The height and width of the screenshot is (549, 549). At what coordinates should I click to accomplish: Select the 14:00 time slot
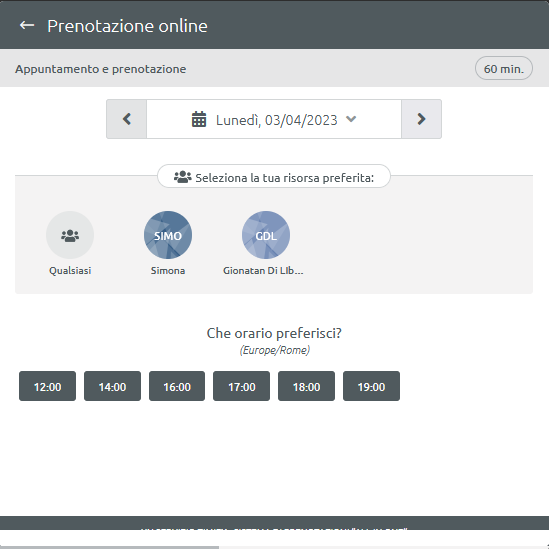click(112, 386)
